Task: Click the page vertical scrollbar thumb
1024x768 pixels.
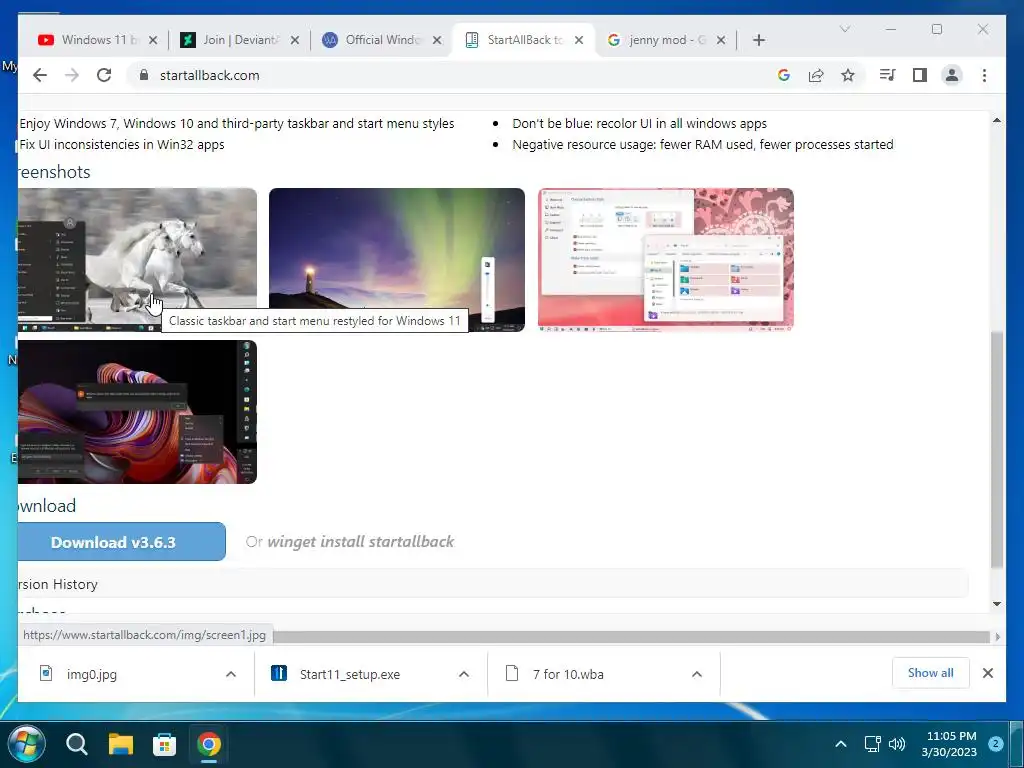Action: click(997, 449)
